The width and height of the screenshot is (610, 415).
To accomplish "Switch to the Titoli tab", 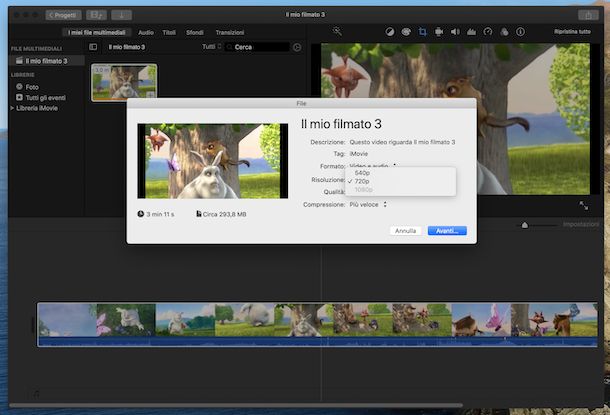I will point(169,32).
